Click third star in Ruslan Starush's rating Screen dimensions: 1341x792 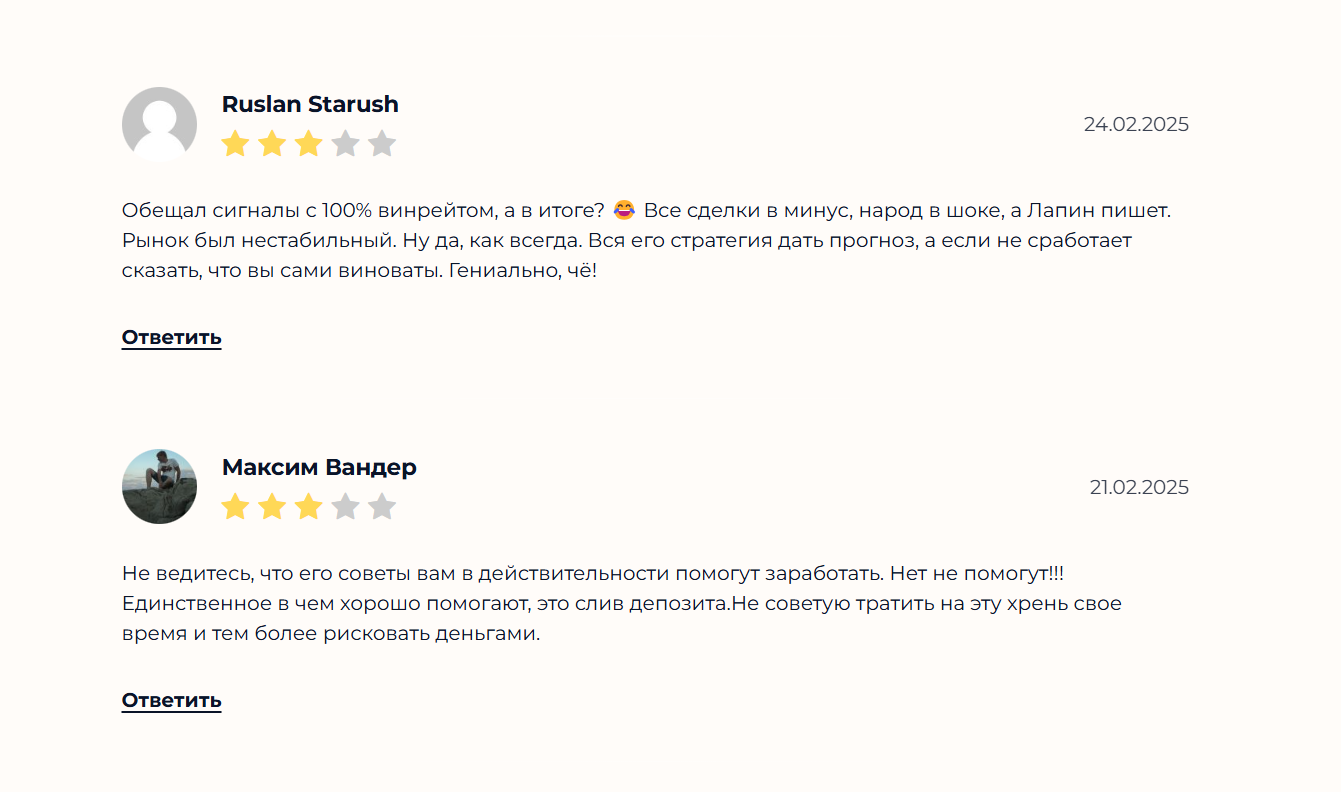[x=309, y=144]
